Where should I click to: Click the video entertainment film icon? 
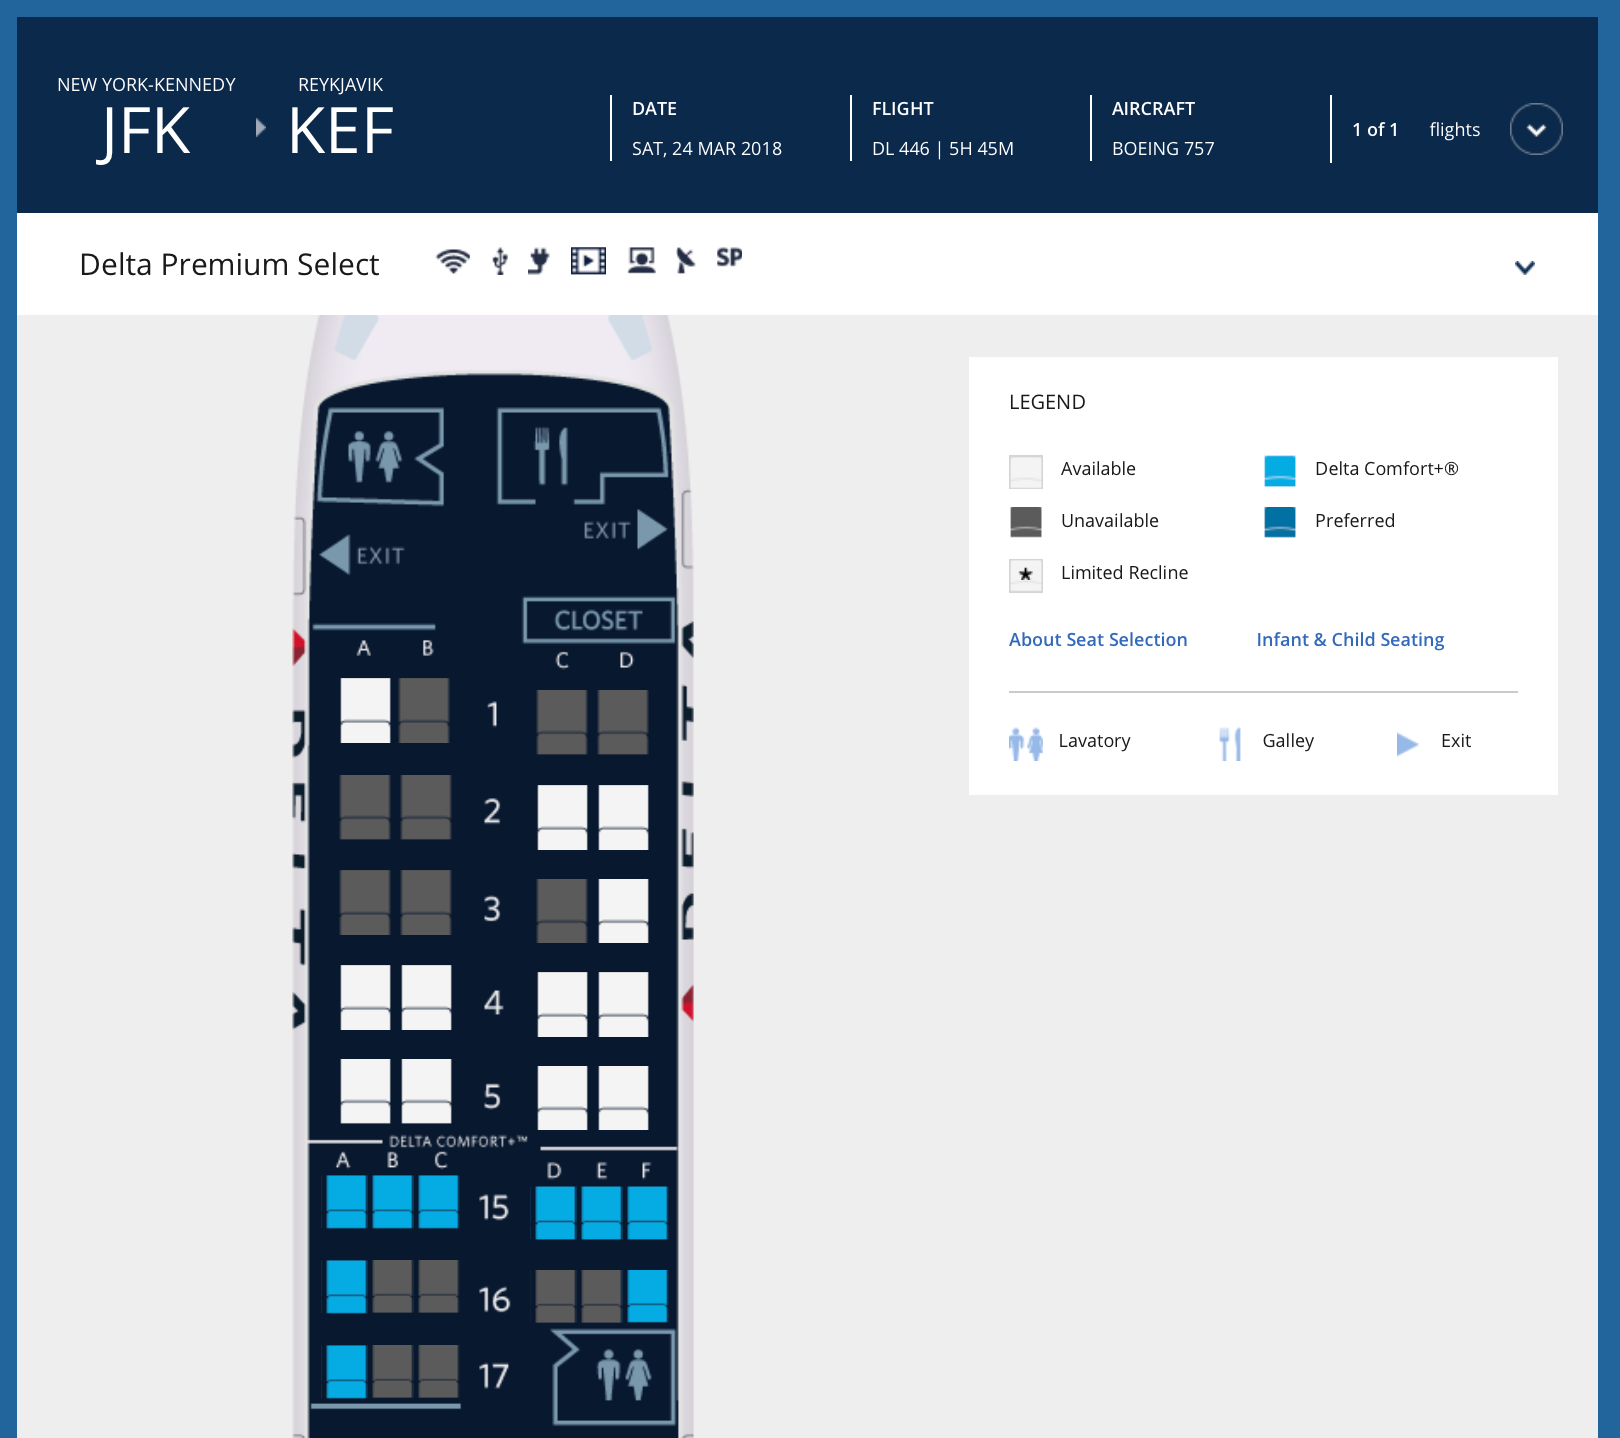[x=588, y=261]
